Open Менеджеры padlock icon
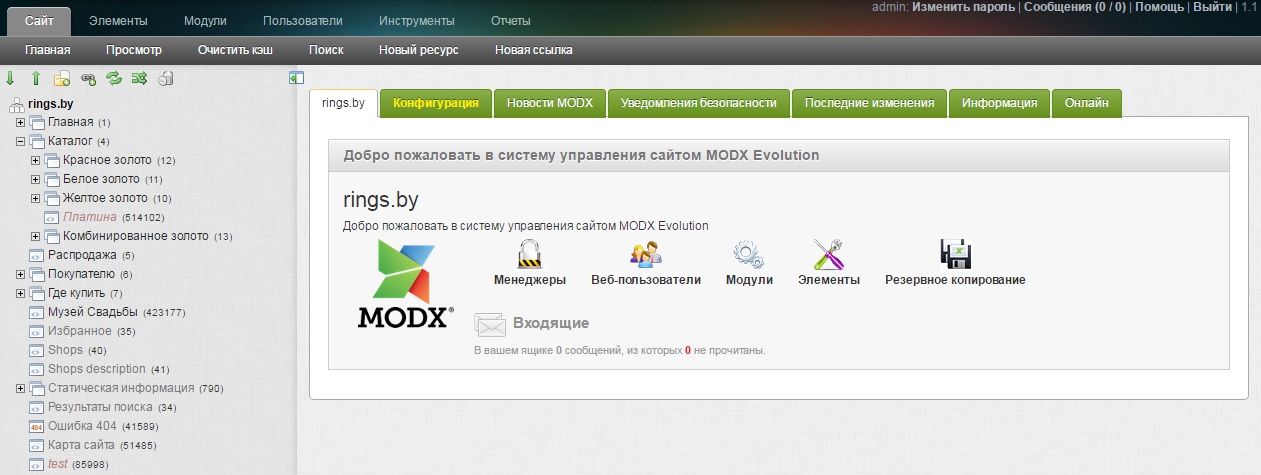 point(529,252)
